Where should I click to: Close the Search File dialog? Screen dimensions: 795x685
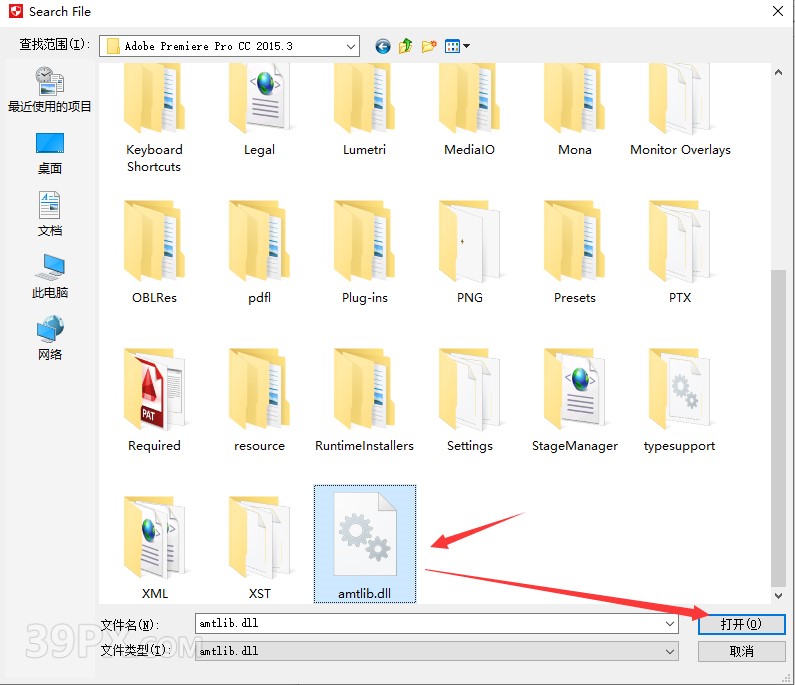[x=778, y=11]
